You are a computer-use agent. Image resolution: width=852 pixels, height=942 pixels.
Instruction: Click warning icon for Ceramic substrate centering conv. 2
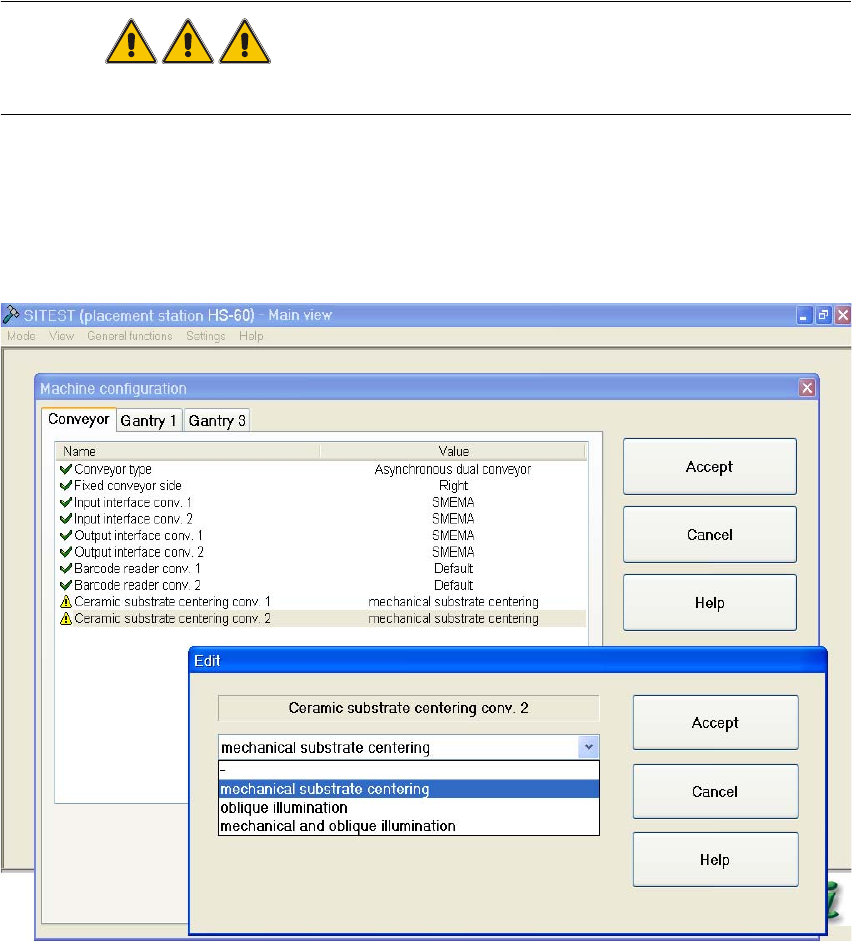click(x=66, y=619)
